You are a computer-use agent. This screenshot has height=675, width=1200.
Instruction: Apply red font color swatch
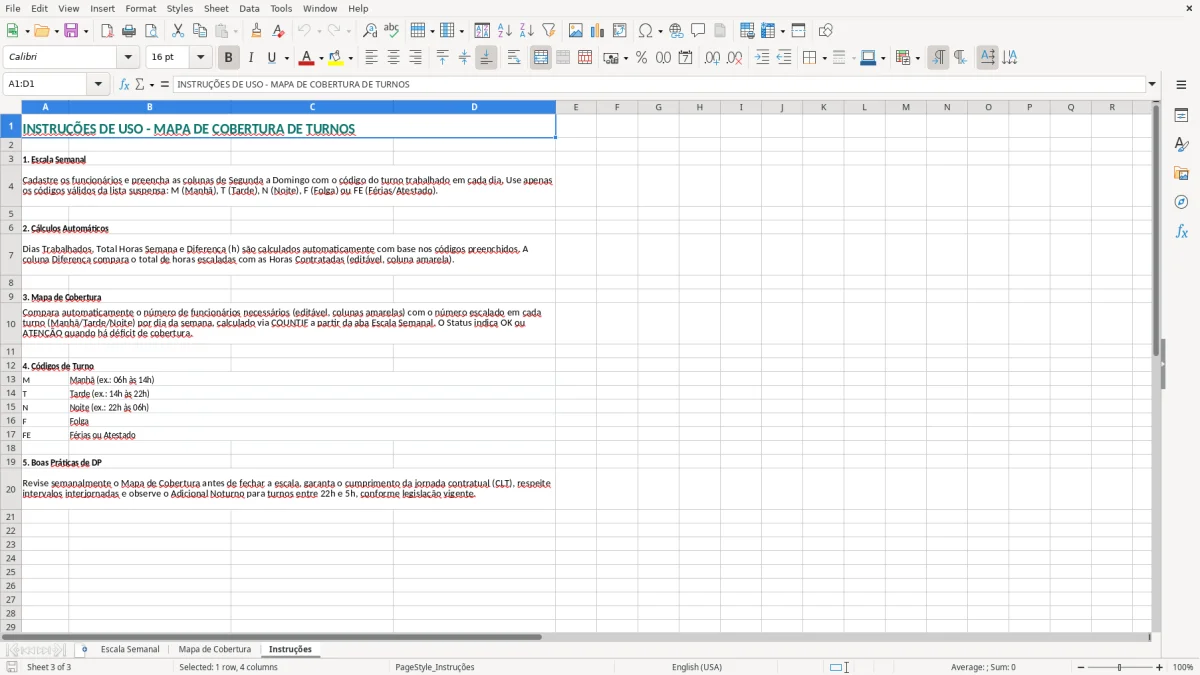click(306, 58)
